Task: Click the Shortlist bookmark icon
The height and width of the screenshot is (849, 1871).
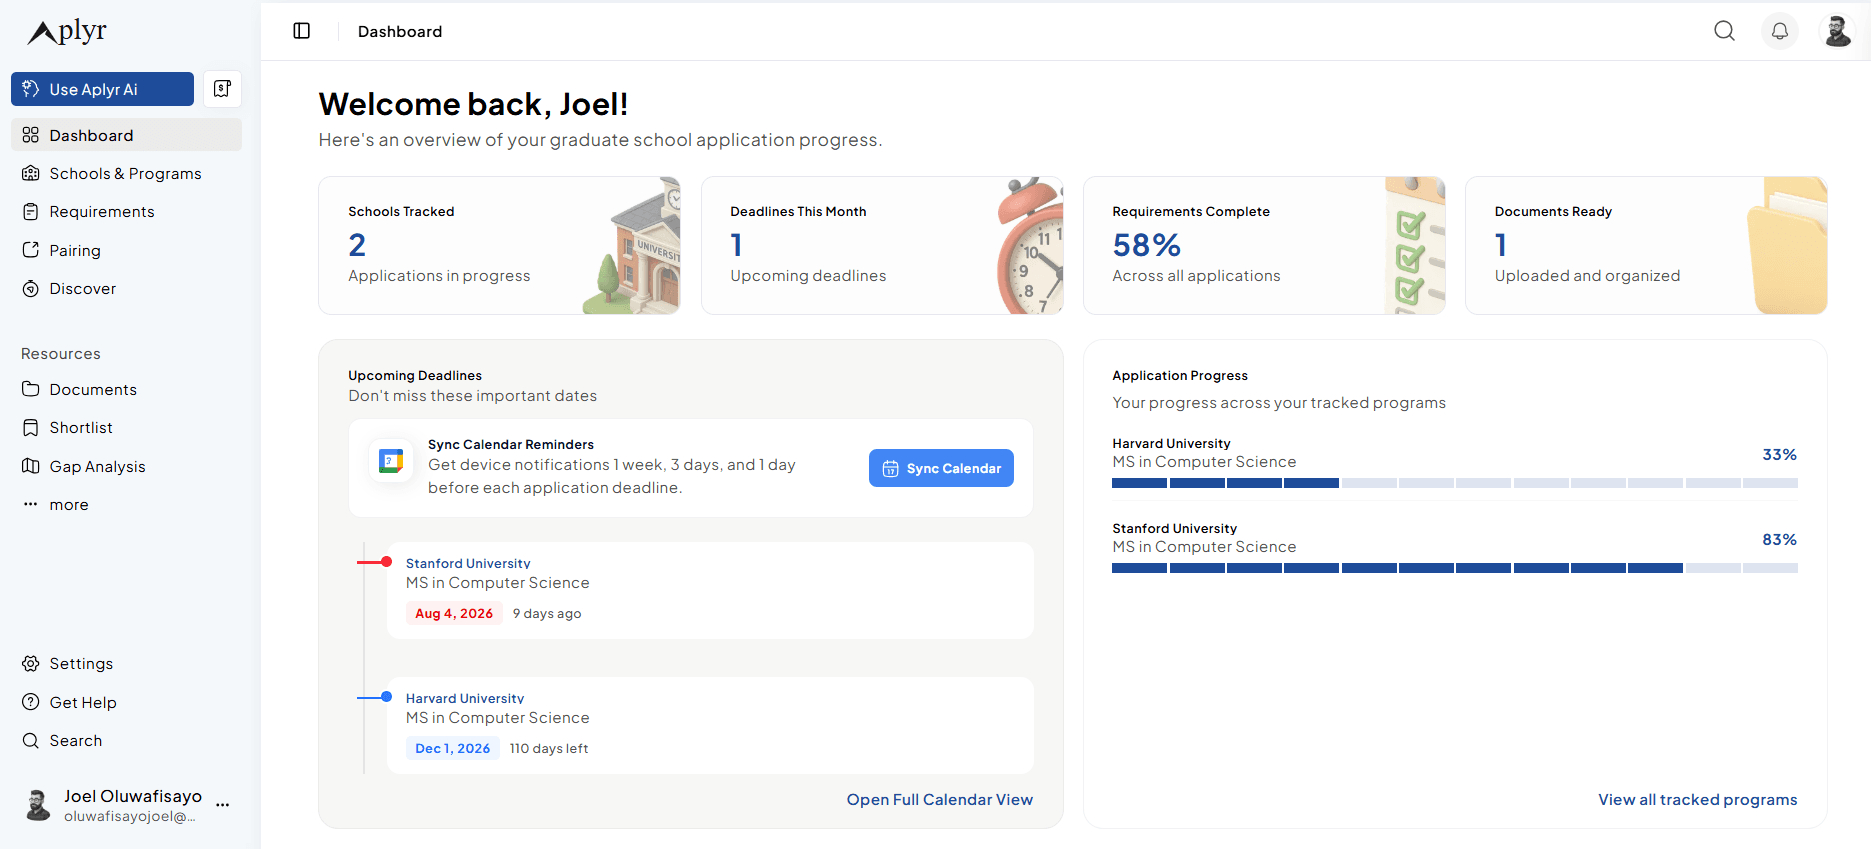Action: tap(31, 428)
